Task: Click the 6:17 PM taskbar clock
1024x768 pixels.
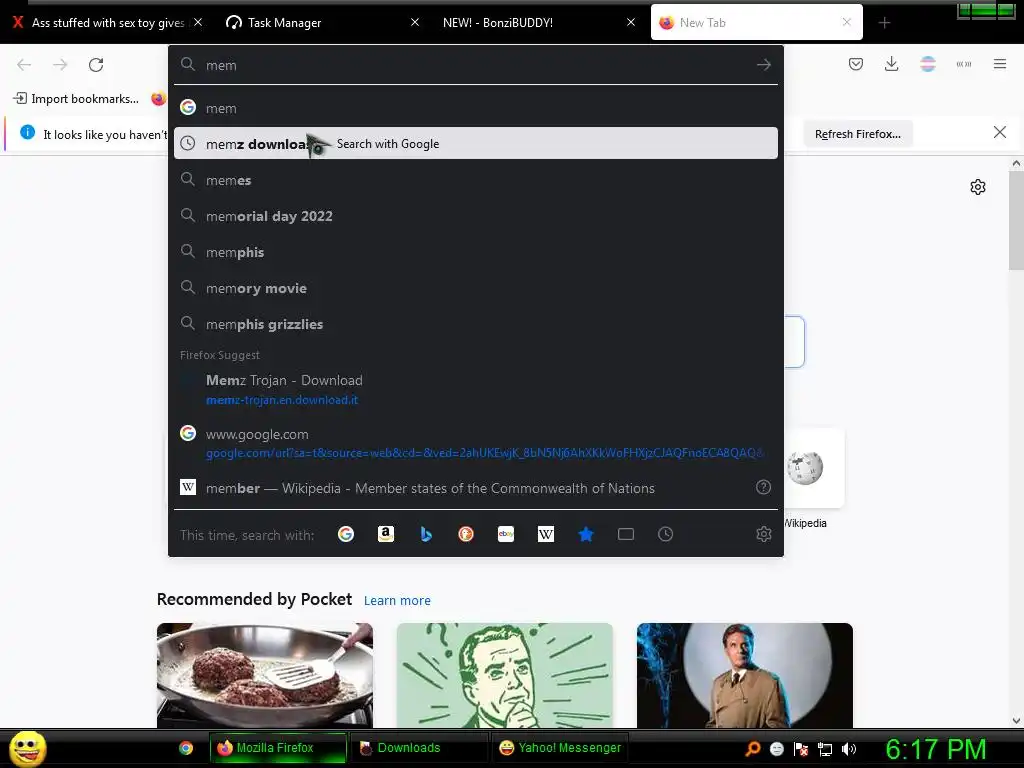Action: tap(935, 749)
